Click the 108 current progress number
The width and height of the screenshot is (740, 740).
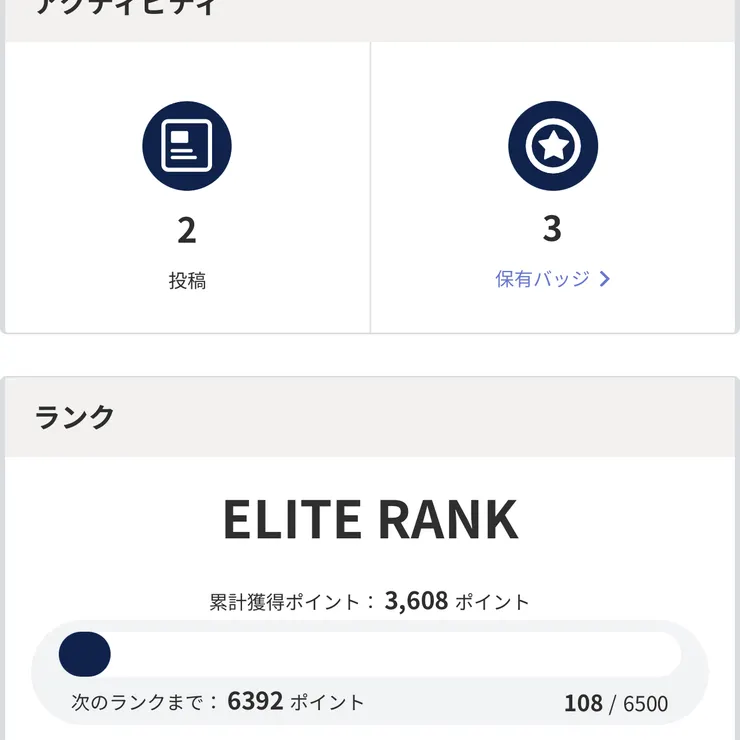tap(583, 703)
